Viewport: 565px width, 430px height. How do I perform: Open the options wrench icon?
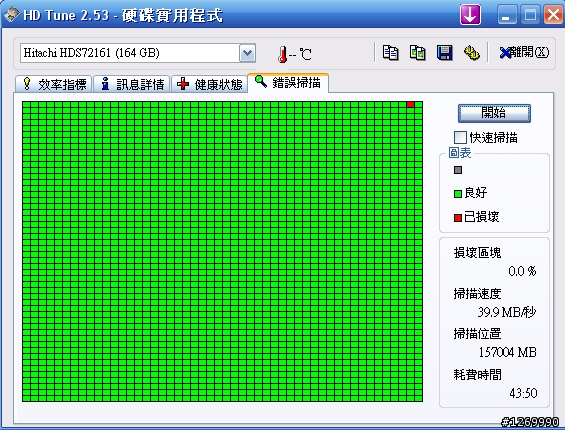point(472,53)
